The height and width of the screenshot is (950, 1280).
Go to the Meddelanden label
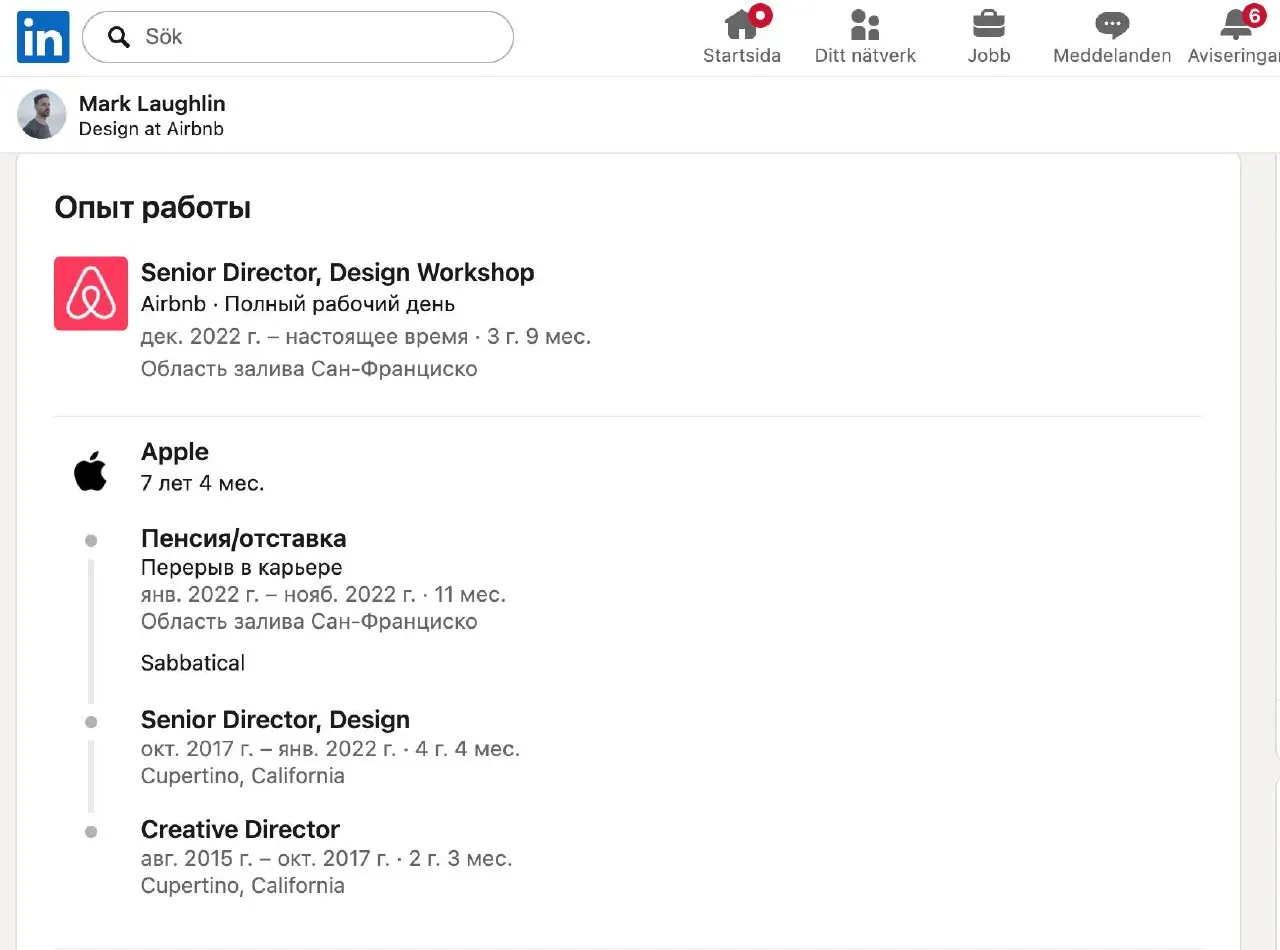coord(1112,56)
